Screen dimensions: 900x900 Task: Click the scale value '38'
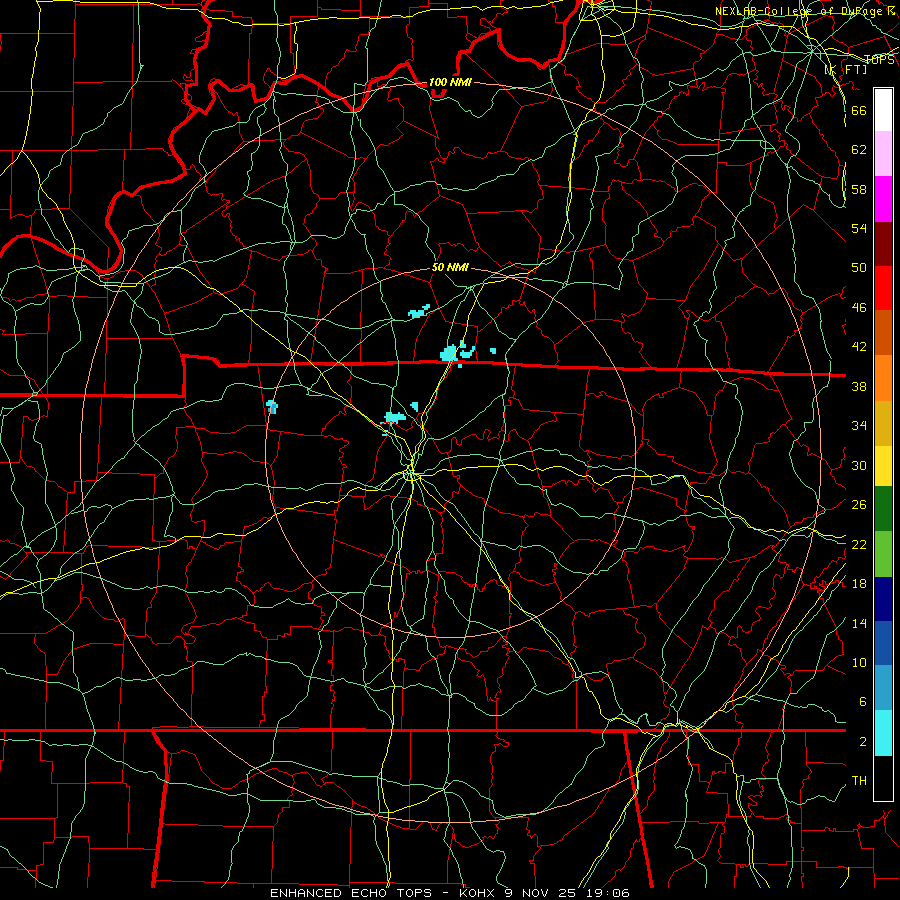[x=859, y=386]
